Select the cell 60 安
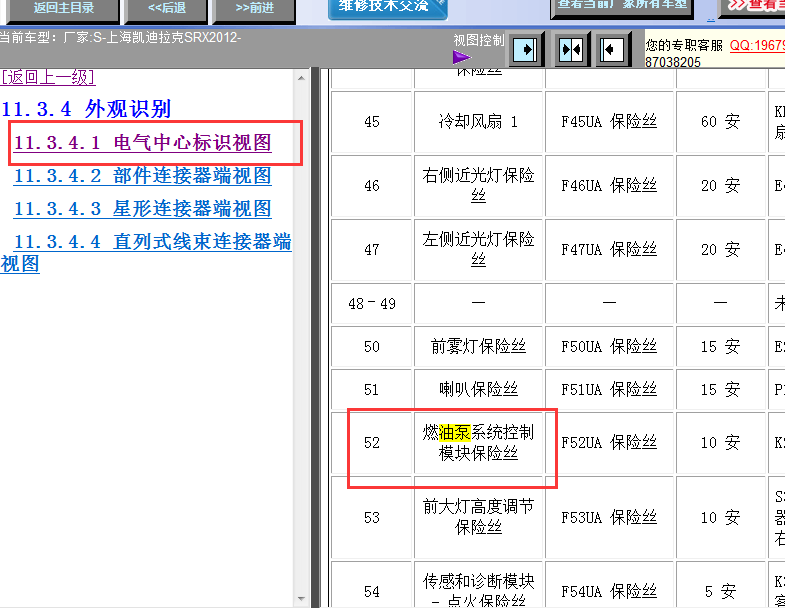Viewport: 785px width, 608px height. (720, 122)
